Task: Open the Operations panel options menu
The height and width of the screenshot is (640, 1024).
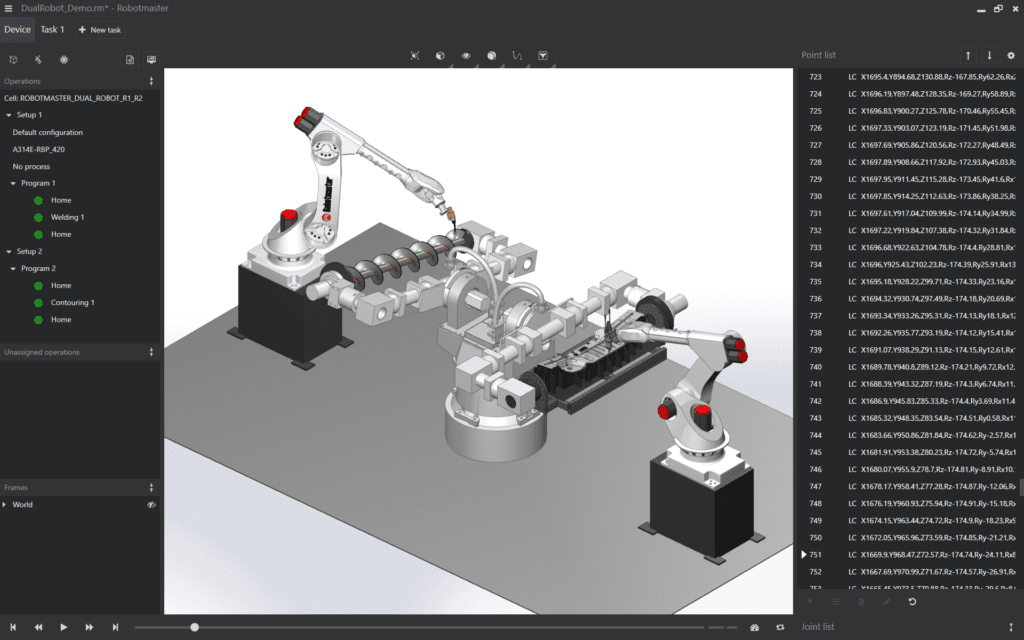Action: coord(152,81)
